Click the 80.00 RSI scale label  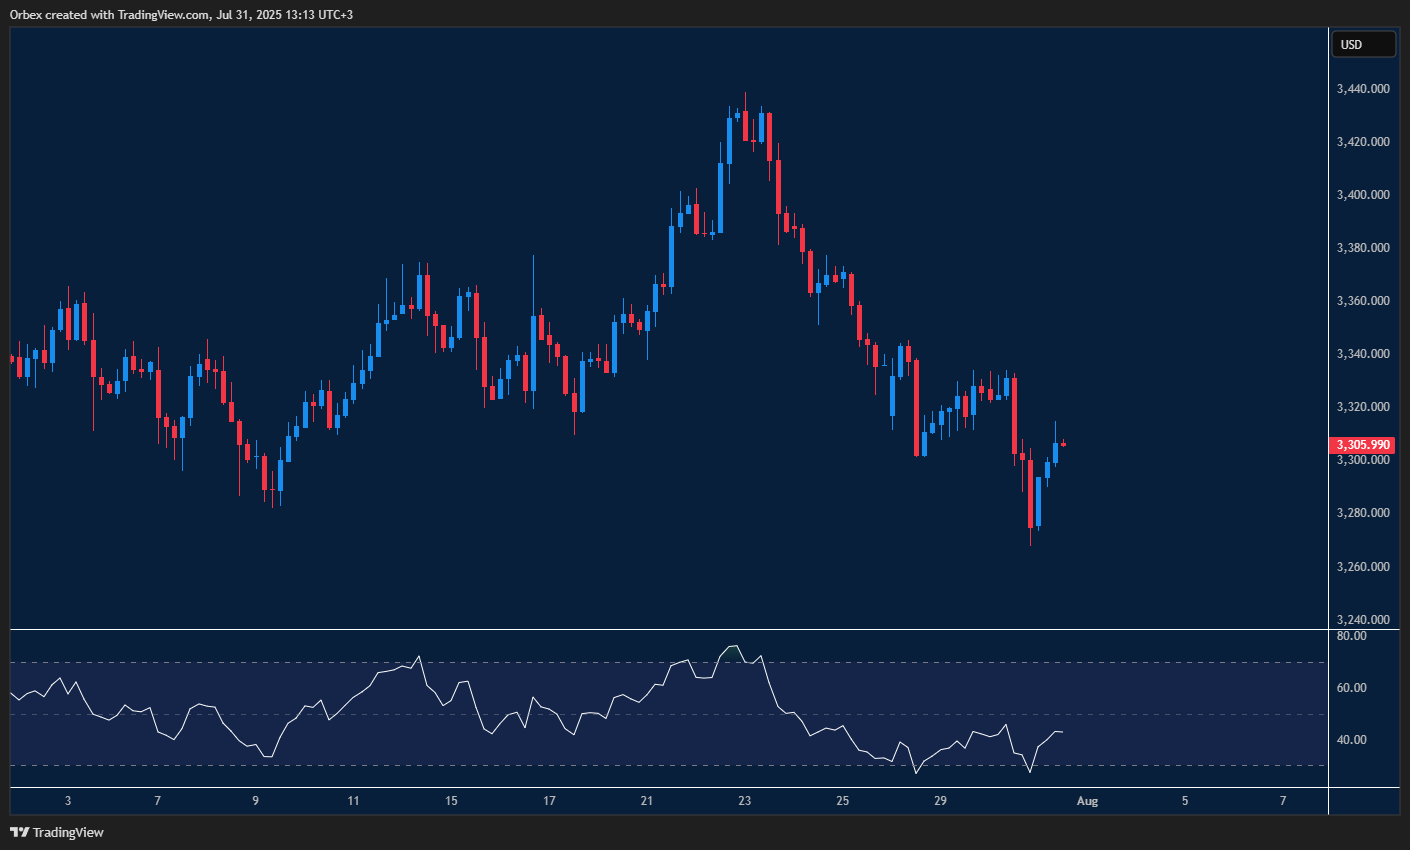click(x=1352, y=635)
